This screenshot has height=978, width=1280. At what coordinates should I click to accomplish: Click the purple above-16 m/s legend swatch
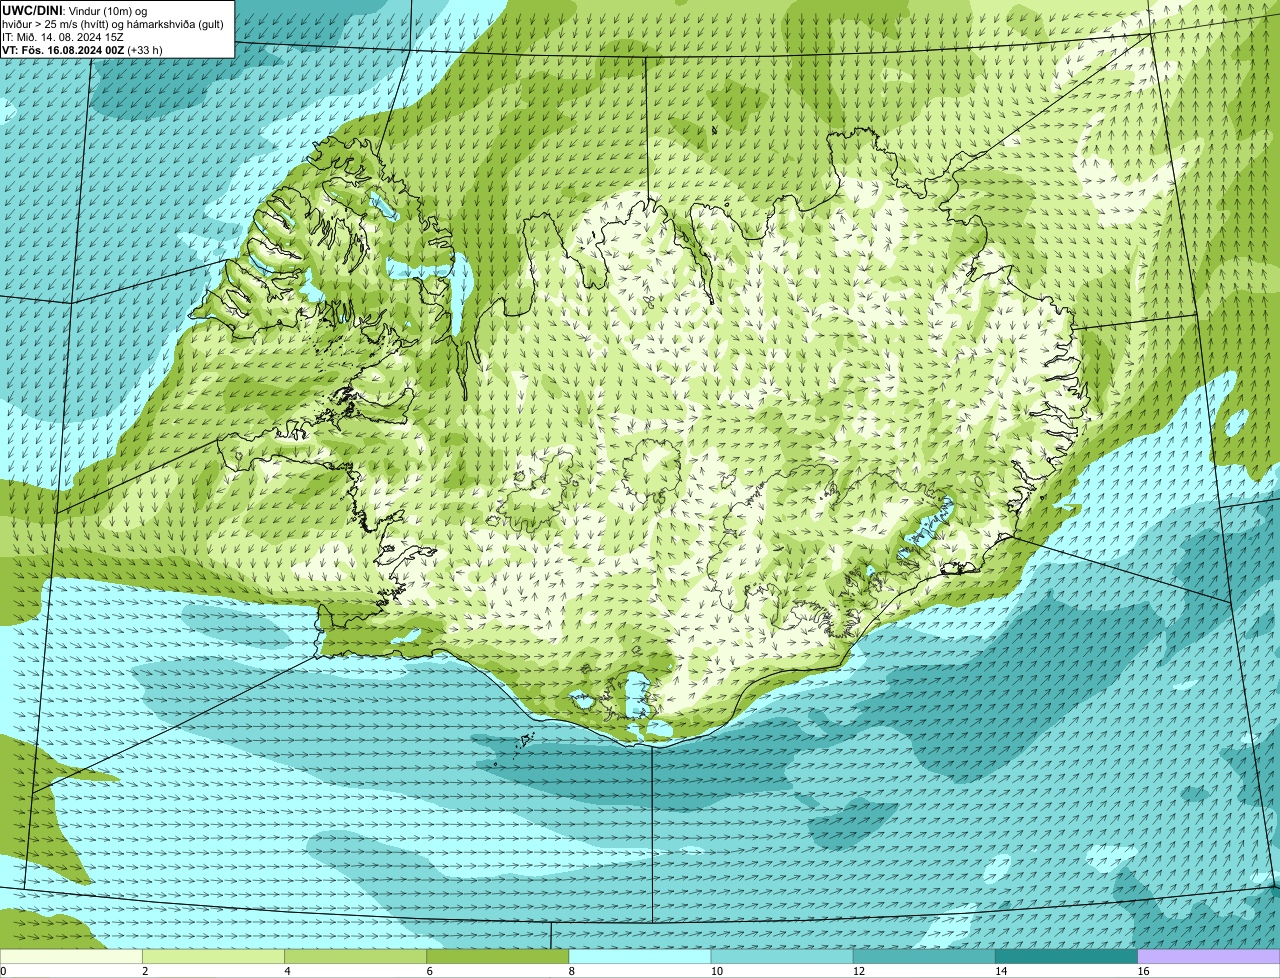[x=1209, y=957]
